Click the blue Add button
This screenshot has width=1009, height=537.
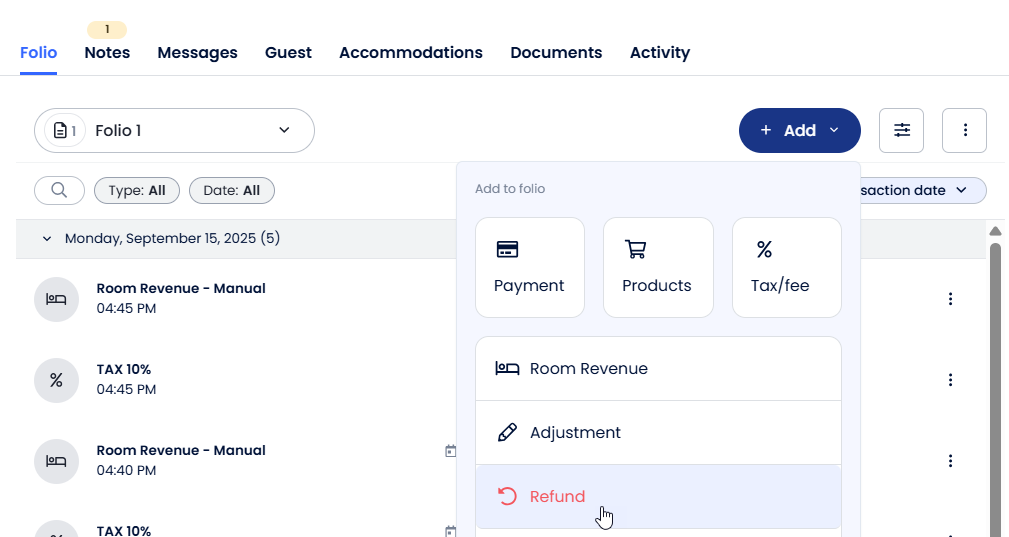pos(799,130)
